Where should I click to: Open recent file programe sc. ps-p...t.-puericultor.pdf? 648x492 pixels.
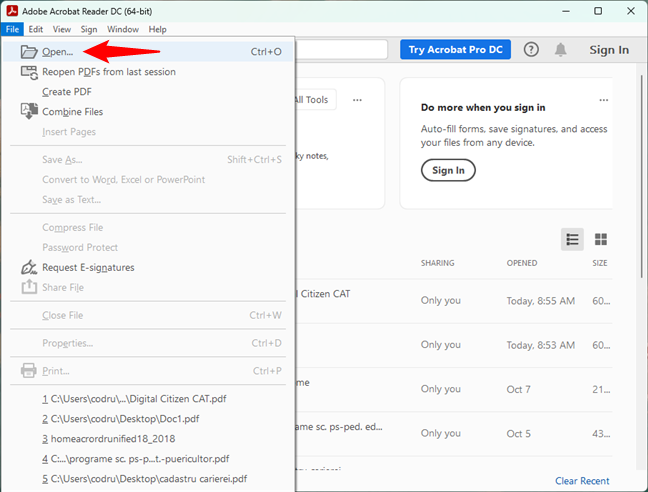[x=148, y=459]
